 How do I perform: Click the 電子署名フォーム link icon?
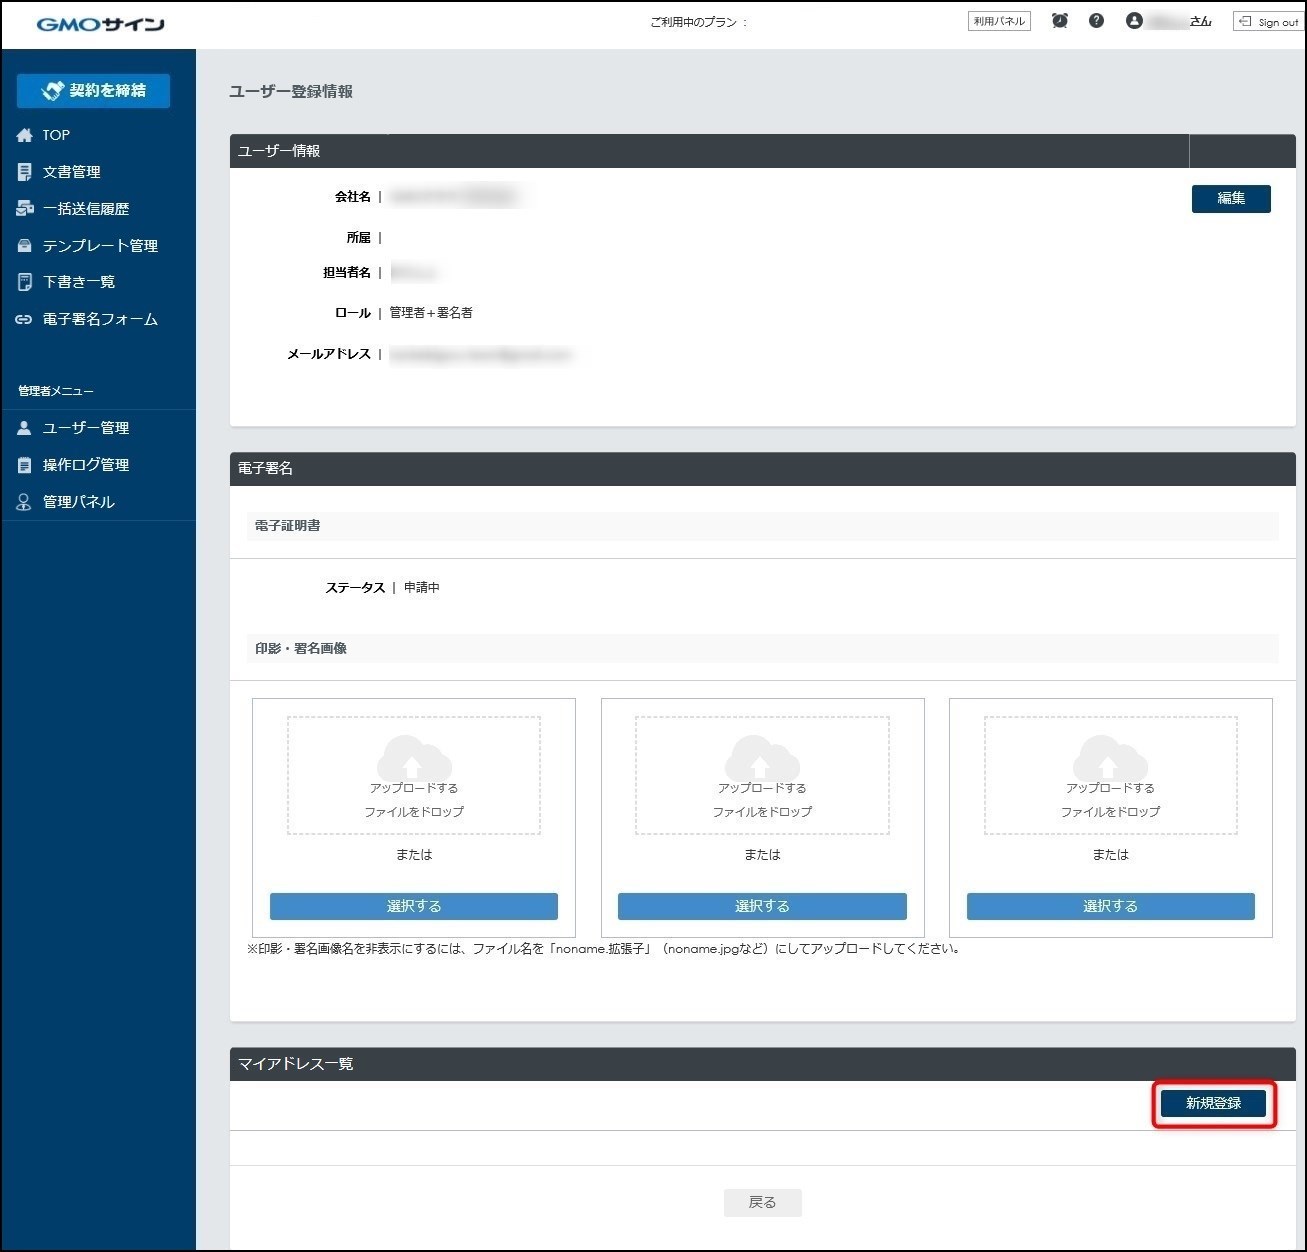[x=24, y=320]
